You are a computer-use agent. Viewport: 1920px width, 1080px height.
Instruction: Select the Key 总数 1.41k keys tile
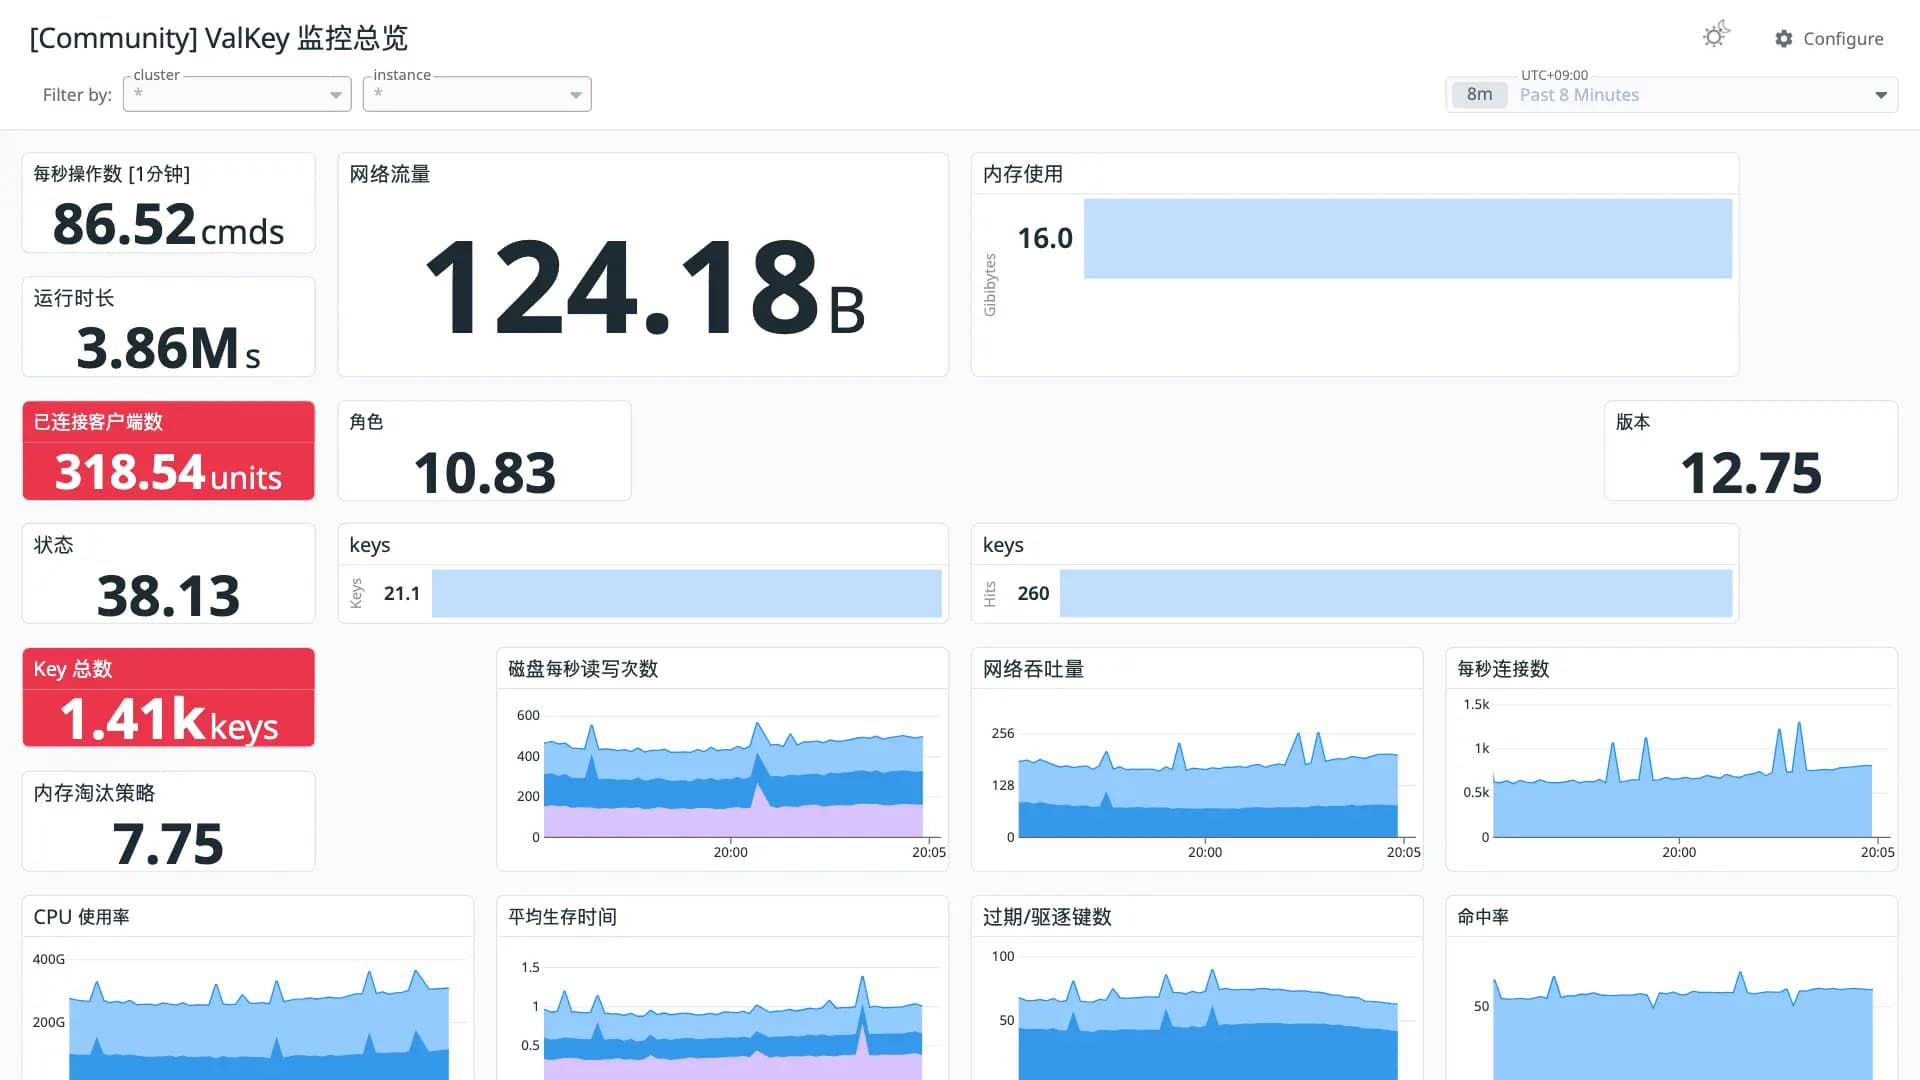[x=168, y=698]
